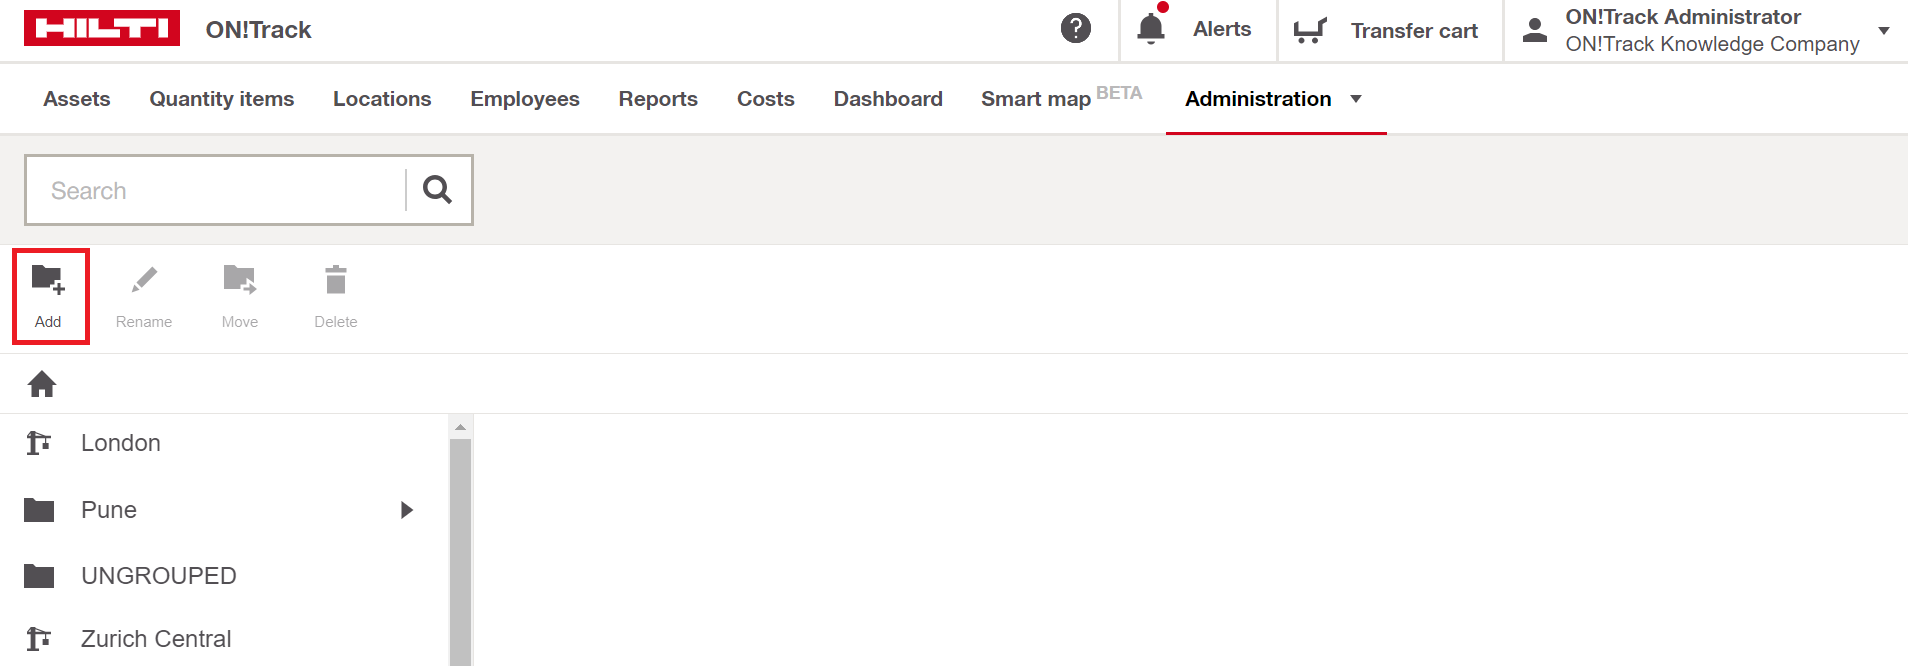
Task: Click the Rename pencil icon
Action: pyautogui.click(x=144, y=280)
